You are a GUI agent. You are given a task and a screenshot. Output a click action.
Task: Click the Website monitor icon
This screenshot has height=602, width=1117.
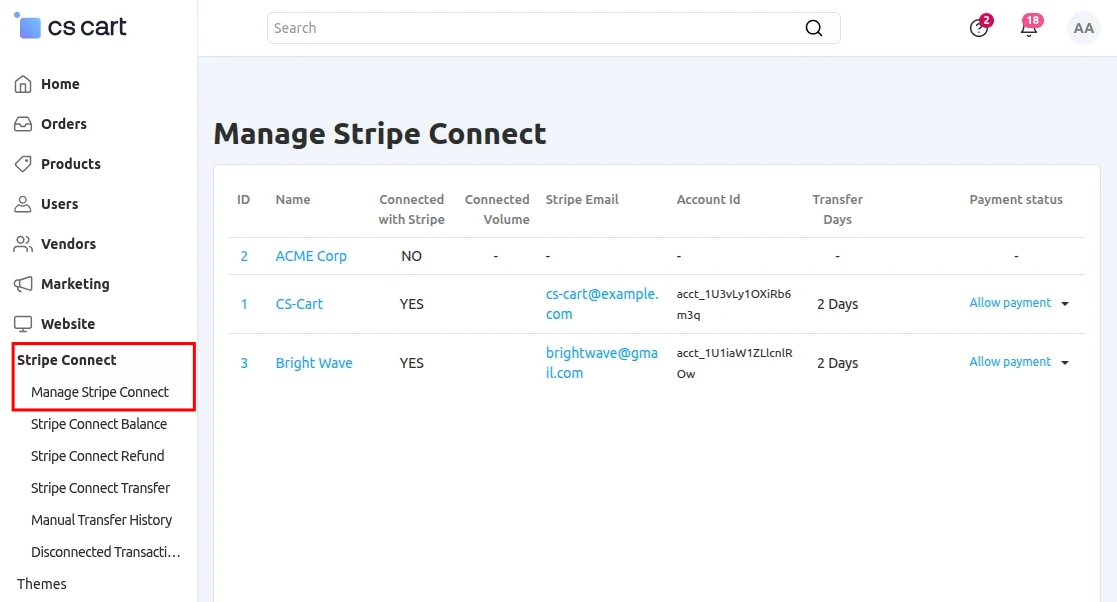coord(23,323)
